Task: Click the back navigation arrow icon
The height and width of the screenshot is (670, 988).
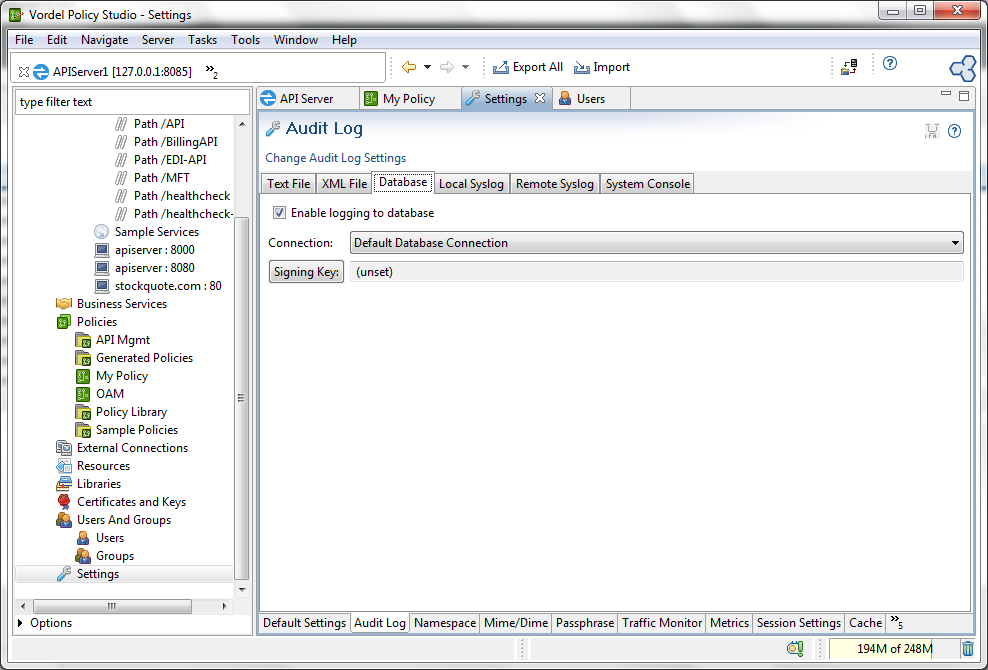Action: (x=409, y=67)
